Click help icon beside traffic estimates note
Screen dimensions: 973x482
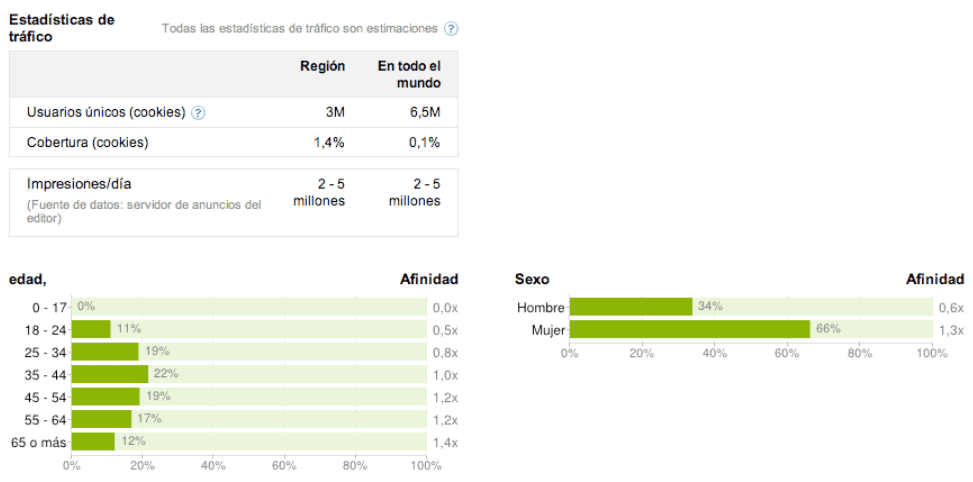(x=451, y=28)
